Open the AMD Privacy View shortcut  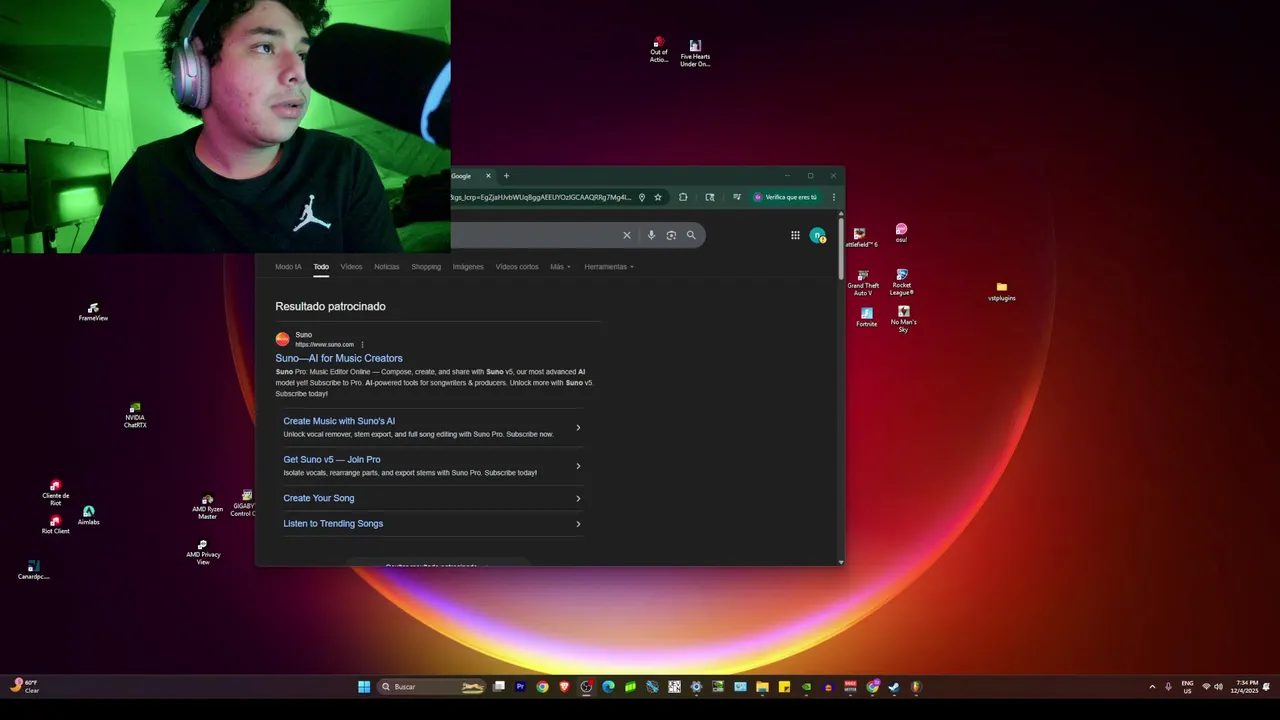[203, 552]
